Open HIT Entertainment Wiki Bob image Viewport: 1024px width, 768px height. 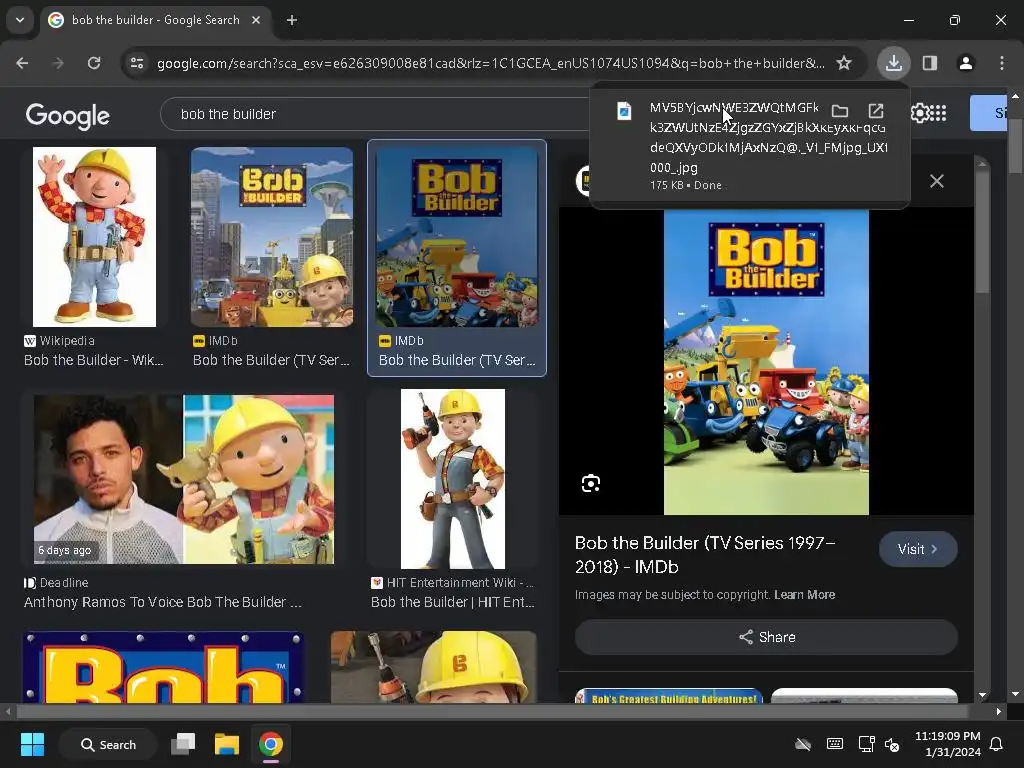453,479
